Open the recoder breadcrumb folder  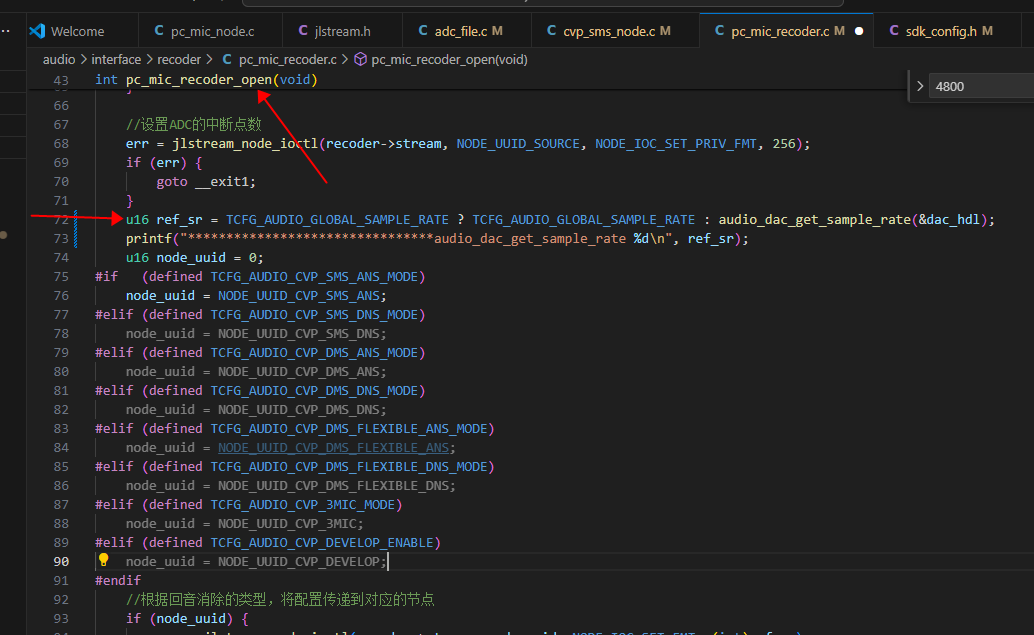click(x=179, y=59)
